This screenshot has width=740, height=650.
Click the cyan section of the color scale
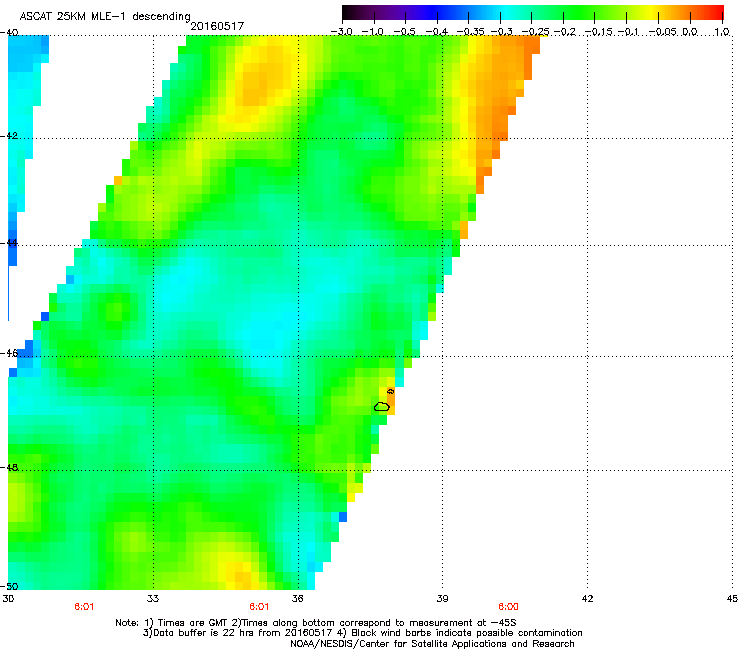[507, 12]
